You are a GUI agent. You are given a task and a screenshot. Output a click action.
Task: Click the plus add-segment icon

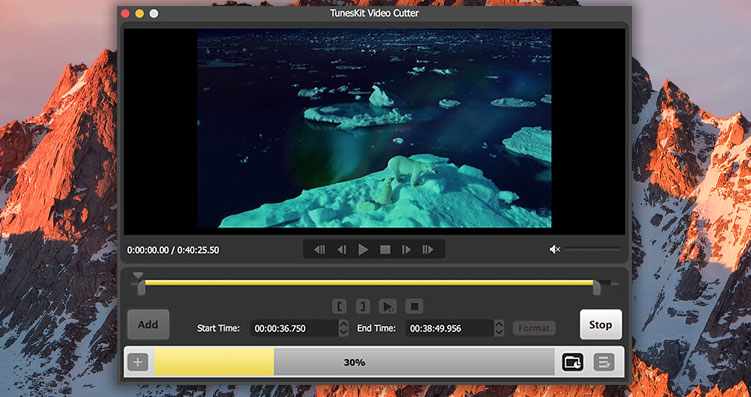(x=137, y=362)
